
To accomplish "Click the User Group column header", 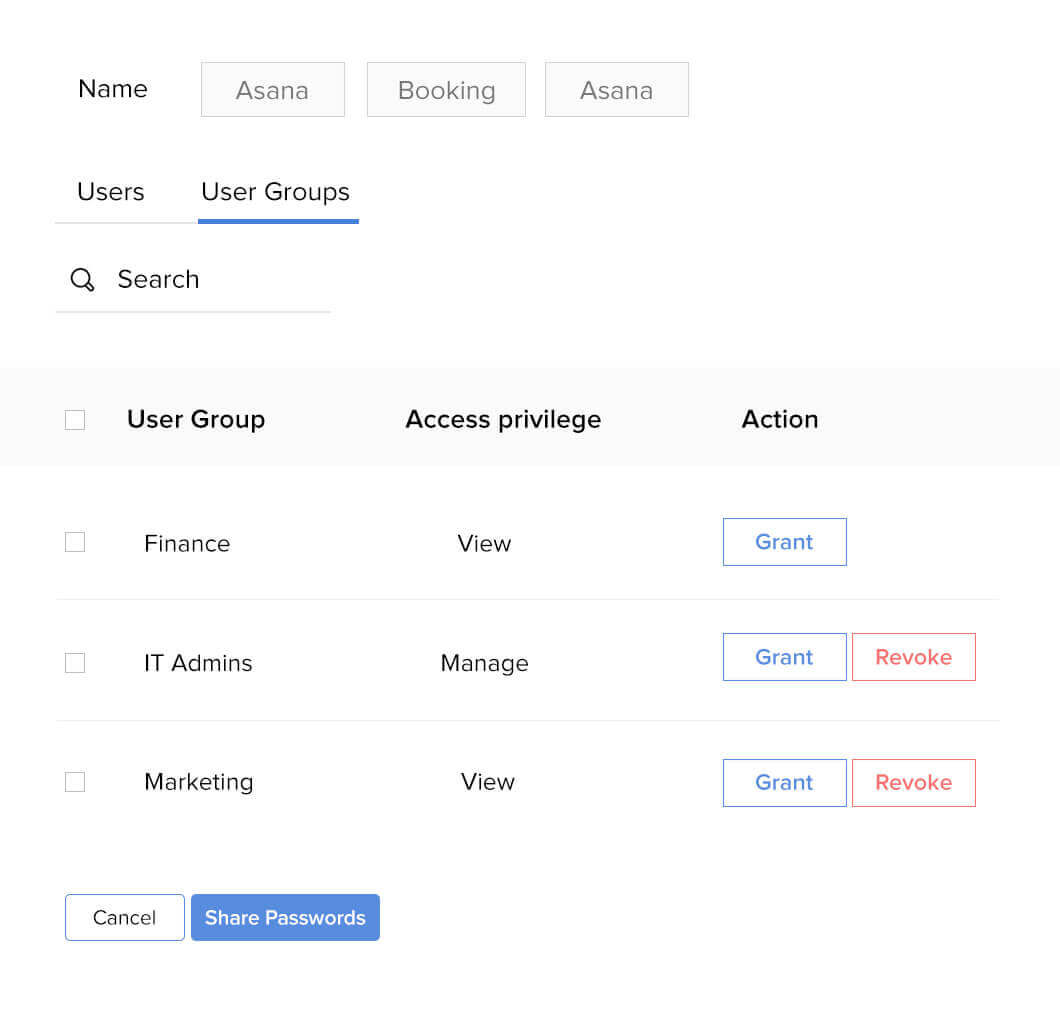I will pos(196,419).
